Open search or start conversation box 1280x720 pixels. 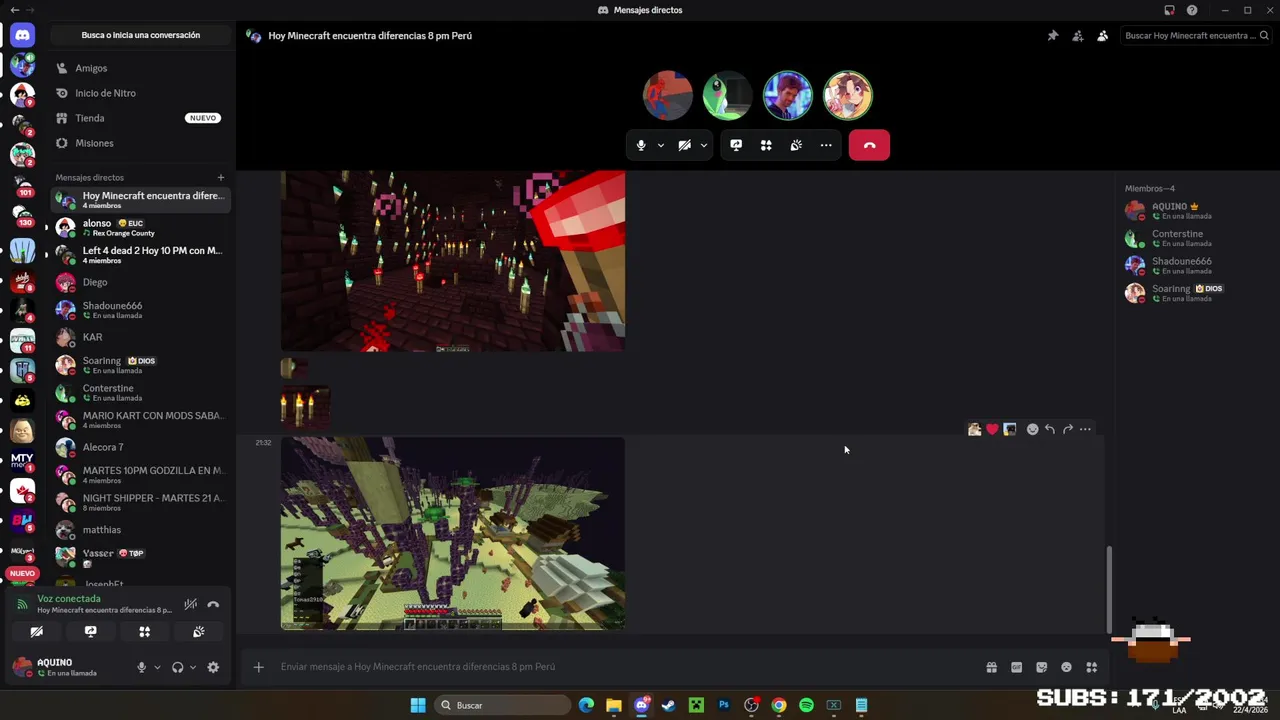coord(140,35)
